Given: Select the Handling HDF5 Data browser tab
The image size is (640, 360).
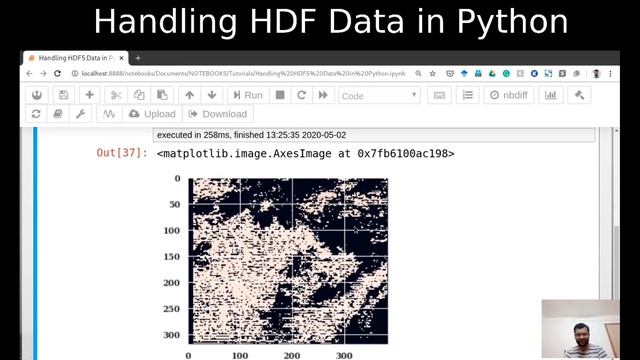Looking at the screenshot, I should [x=76, y=58].
